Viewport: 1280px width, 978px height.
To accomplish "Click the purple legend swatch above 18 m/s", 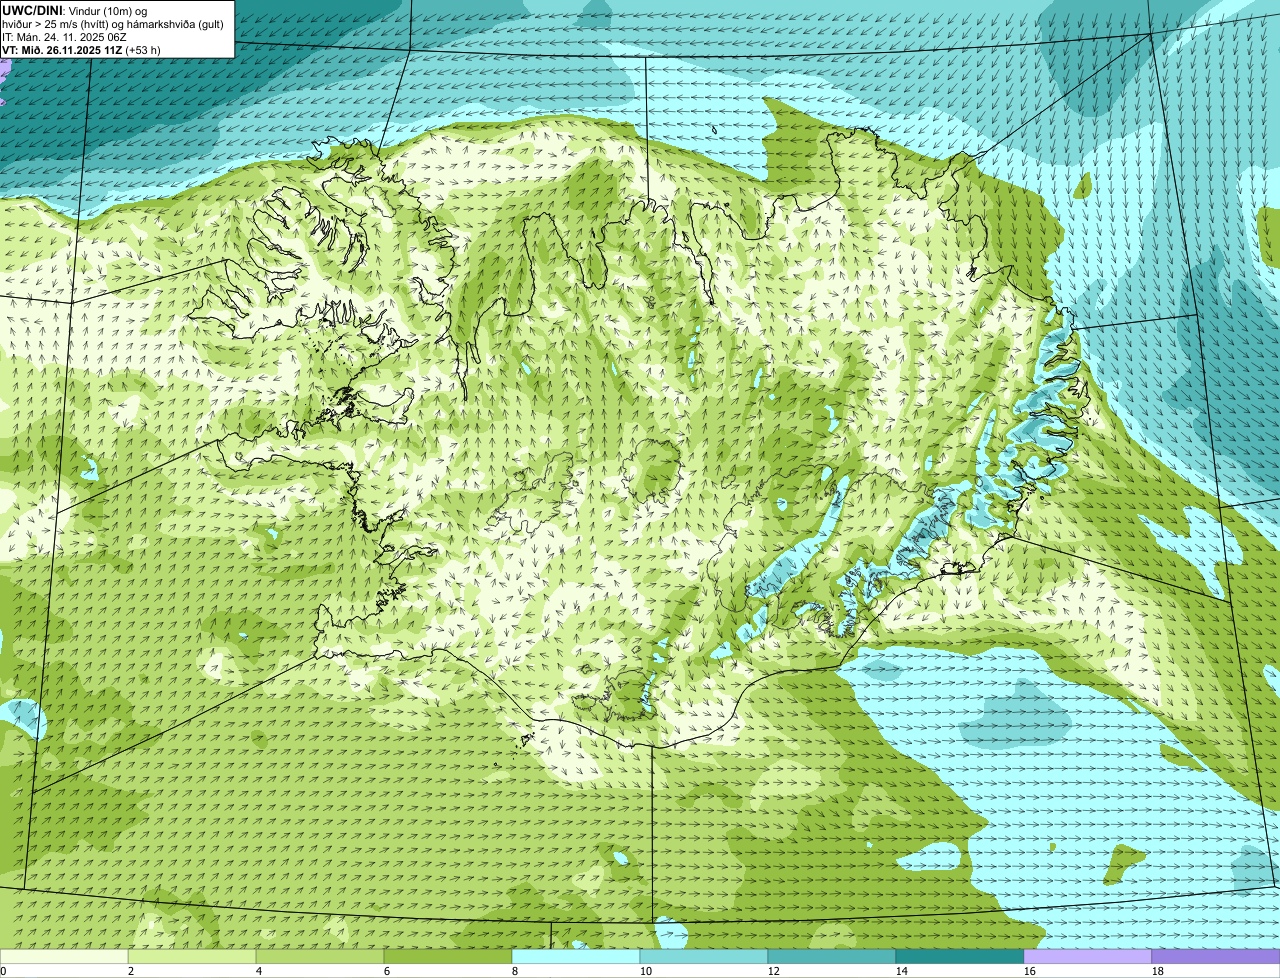I will [x=1216, y=956].
